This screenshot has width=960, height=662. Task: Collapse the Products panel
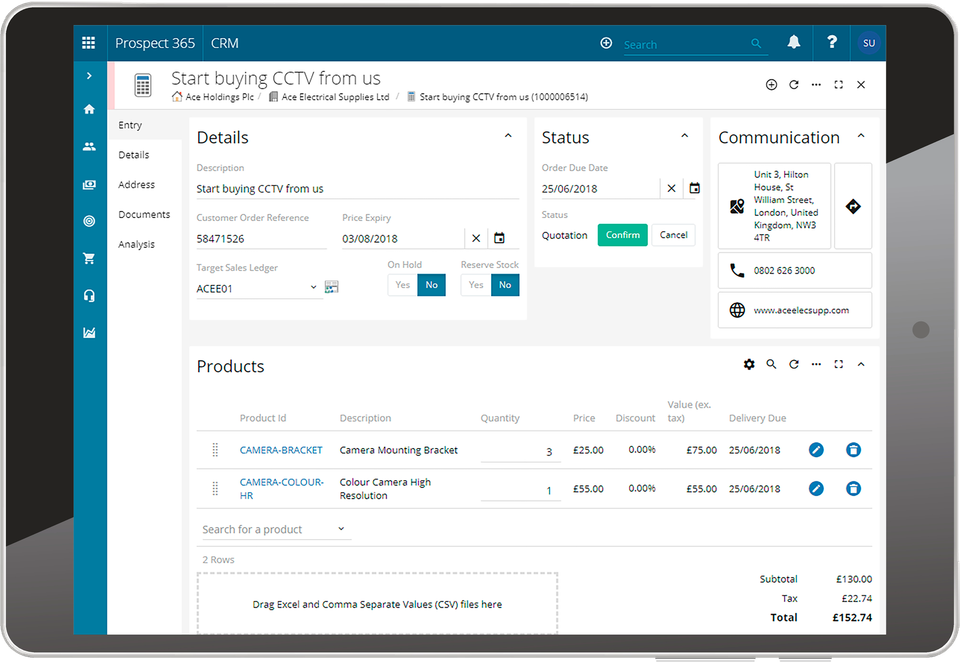coord(861,364)
